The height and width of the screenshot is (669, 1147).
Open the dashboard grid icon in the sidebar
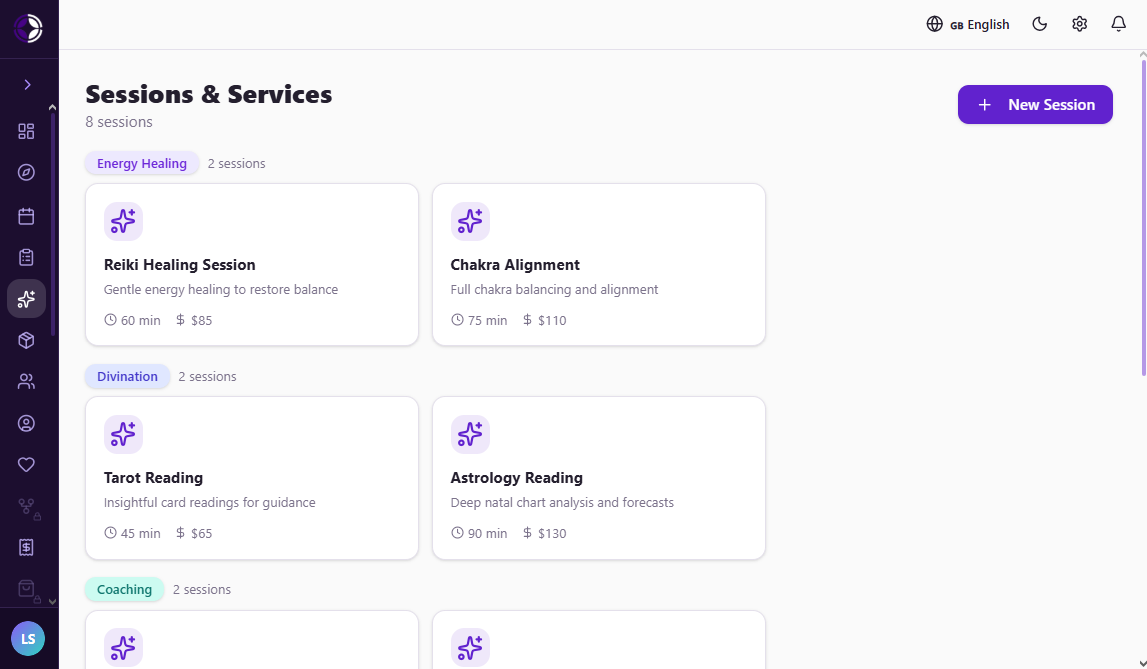click(26, 131)
